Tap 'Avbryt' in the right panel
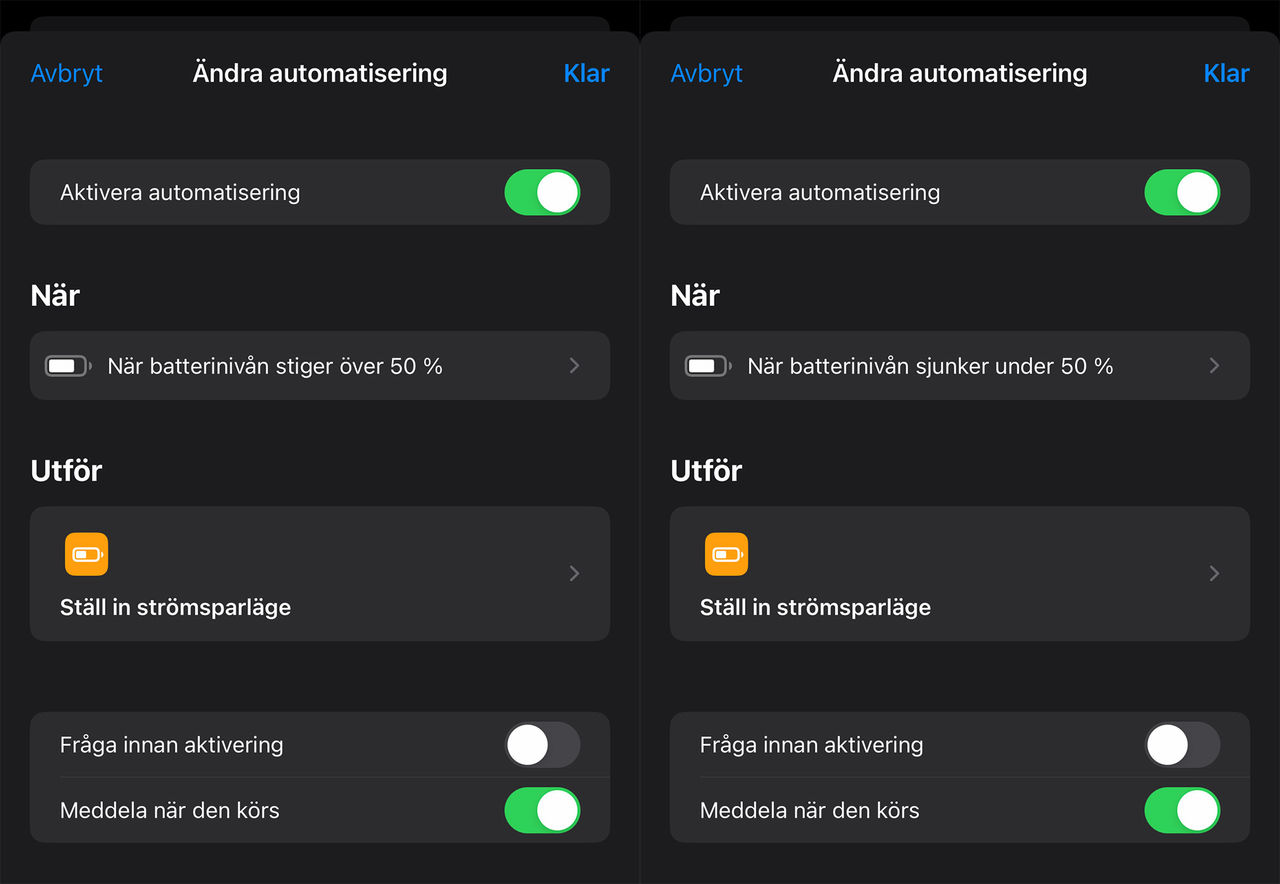Screen dimensions: 1280x884 [707, 73]
